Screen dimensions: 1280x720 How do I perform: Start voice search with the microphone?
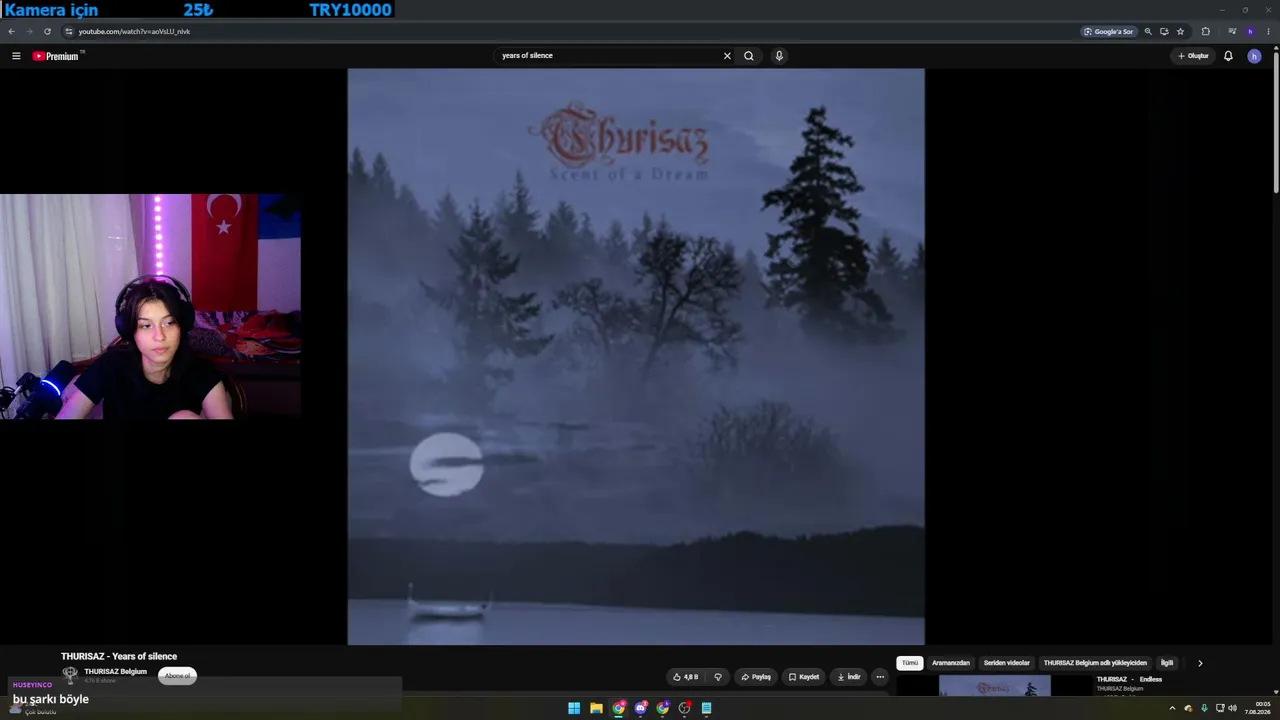coord(779,56)
